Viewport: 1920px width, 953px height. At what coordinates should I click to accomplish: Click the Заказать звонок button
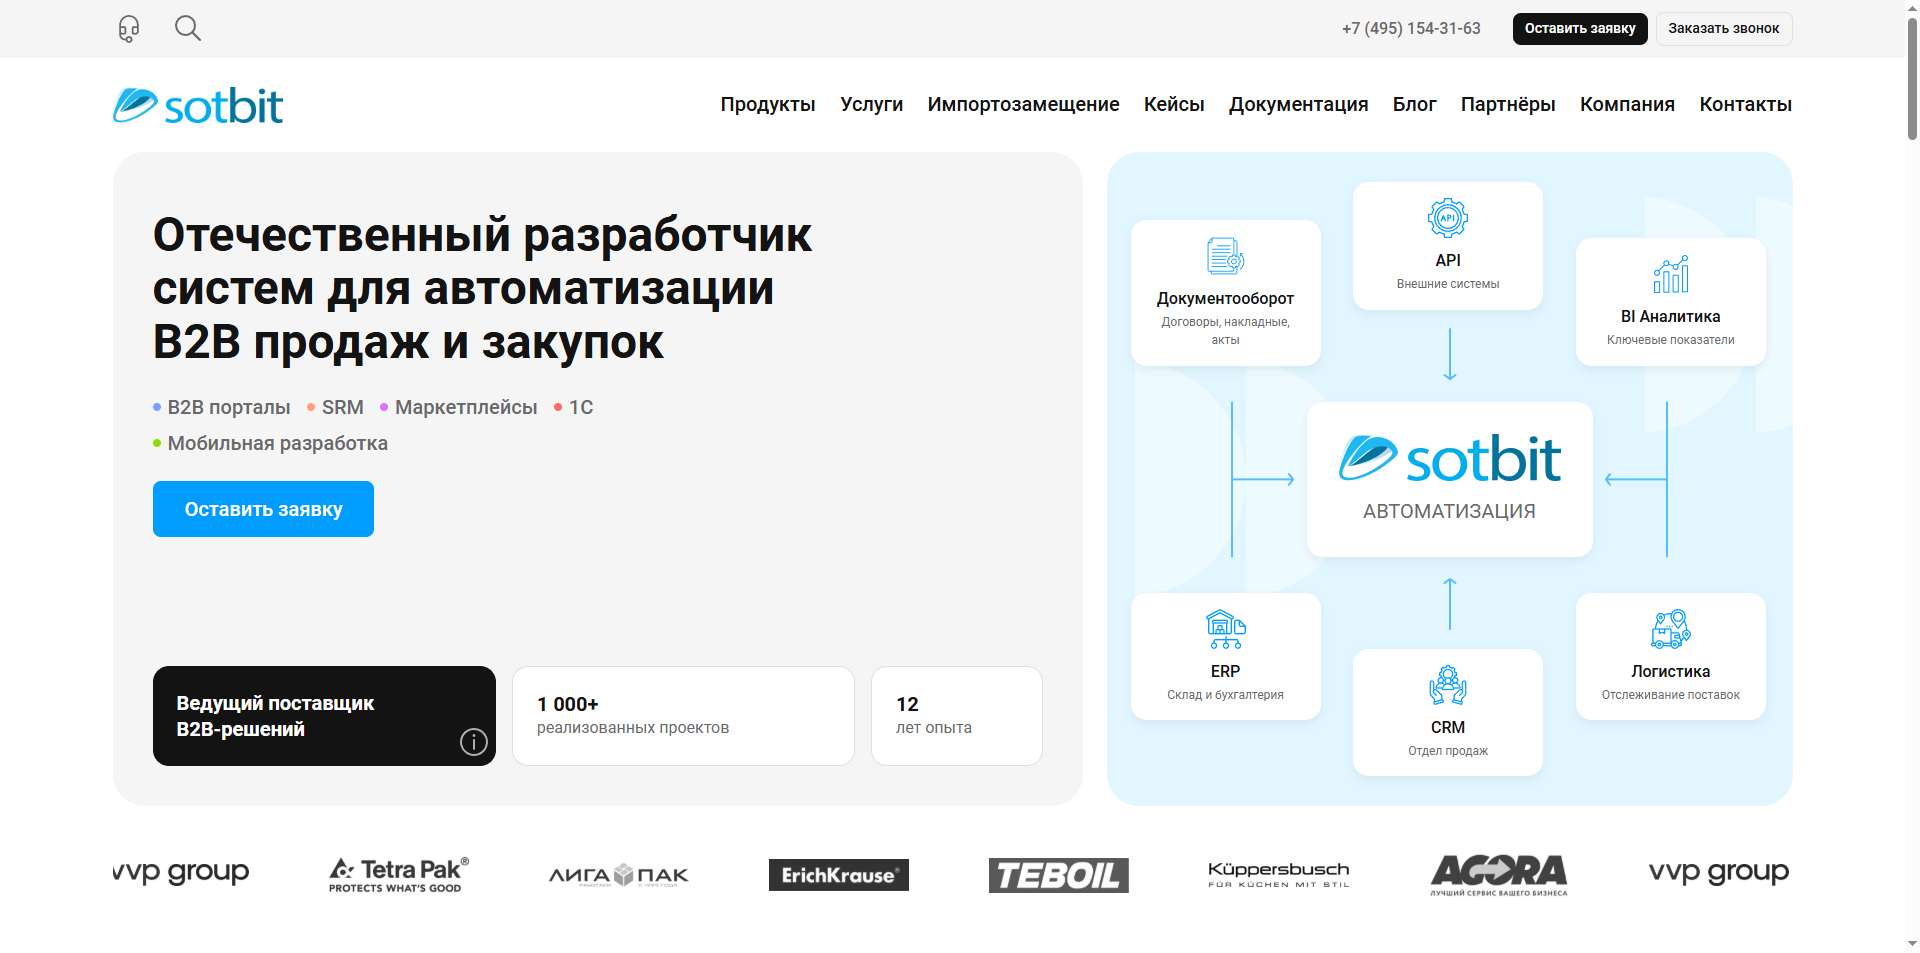click(x=1723, y=28)
